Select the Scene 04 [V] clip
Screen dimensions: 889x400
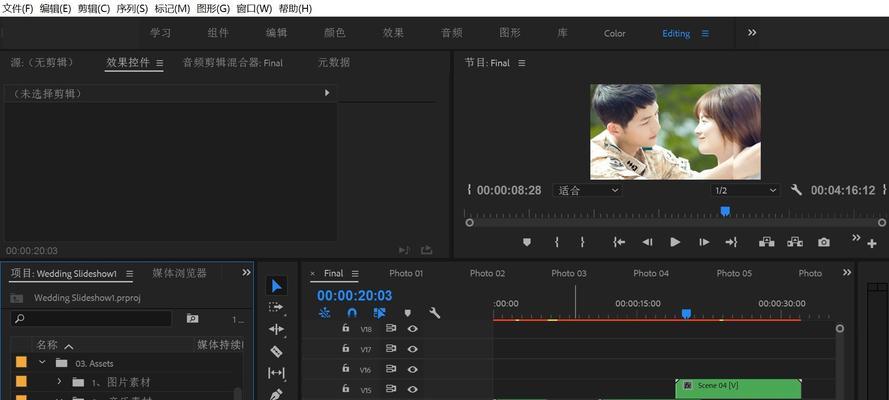pyautogui.click(x=738, y=389)
